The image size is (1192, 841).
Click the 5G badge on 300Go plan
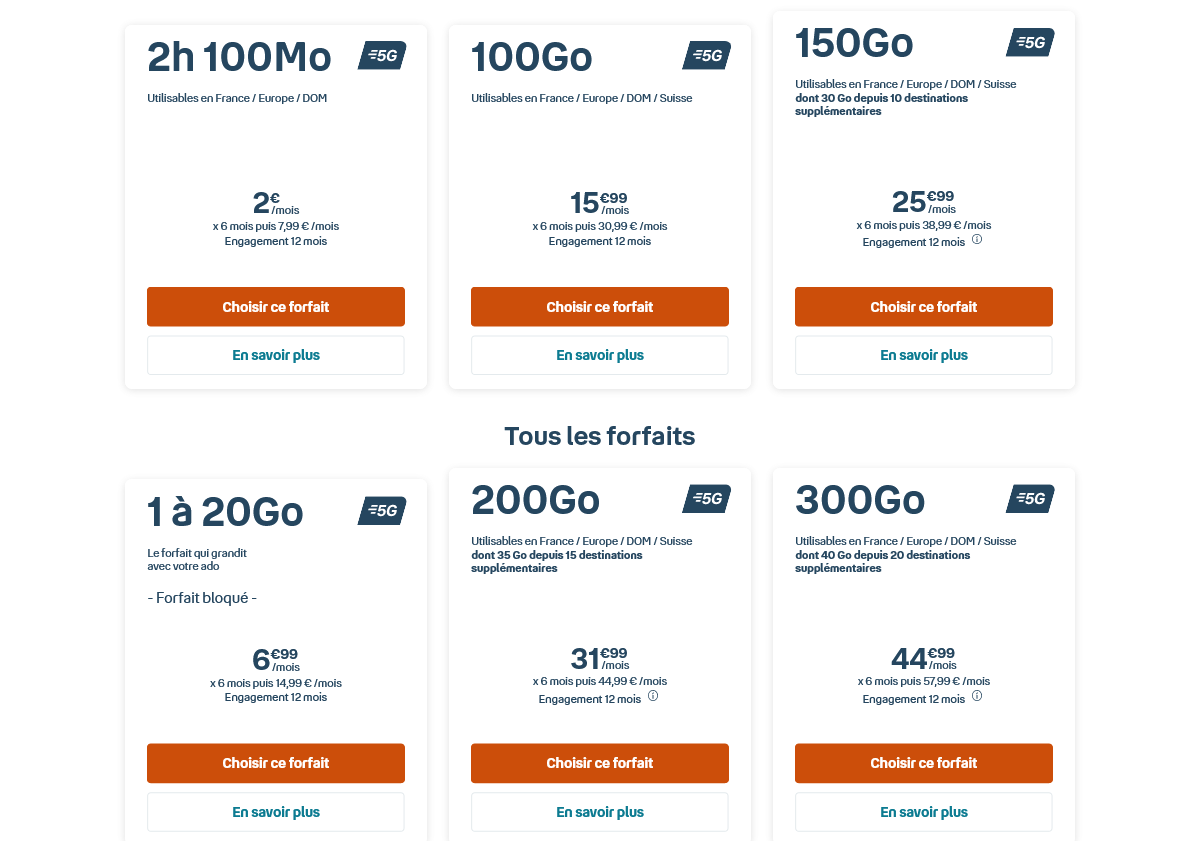[1030, 499]
